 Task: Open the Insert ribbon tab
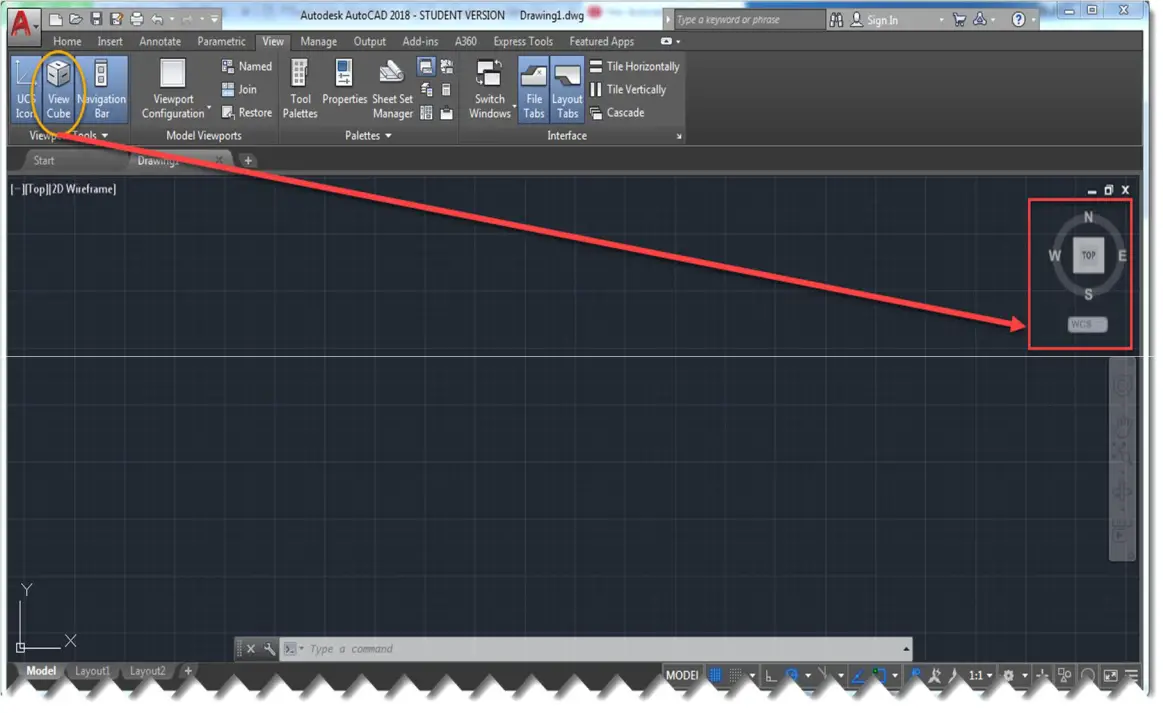pos(110,42)
